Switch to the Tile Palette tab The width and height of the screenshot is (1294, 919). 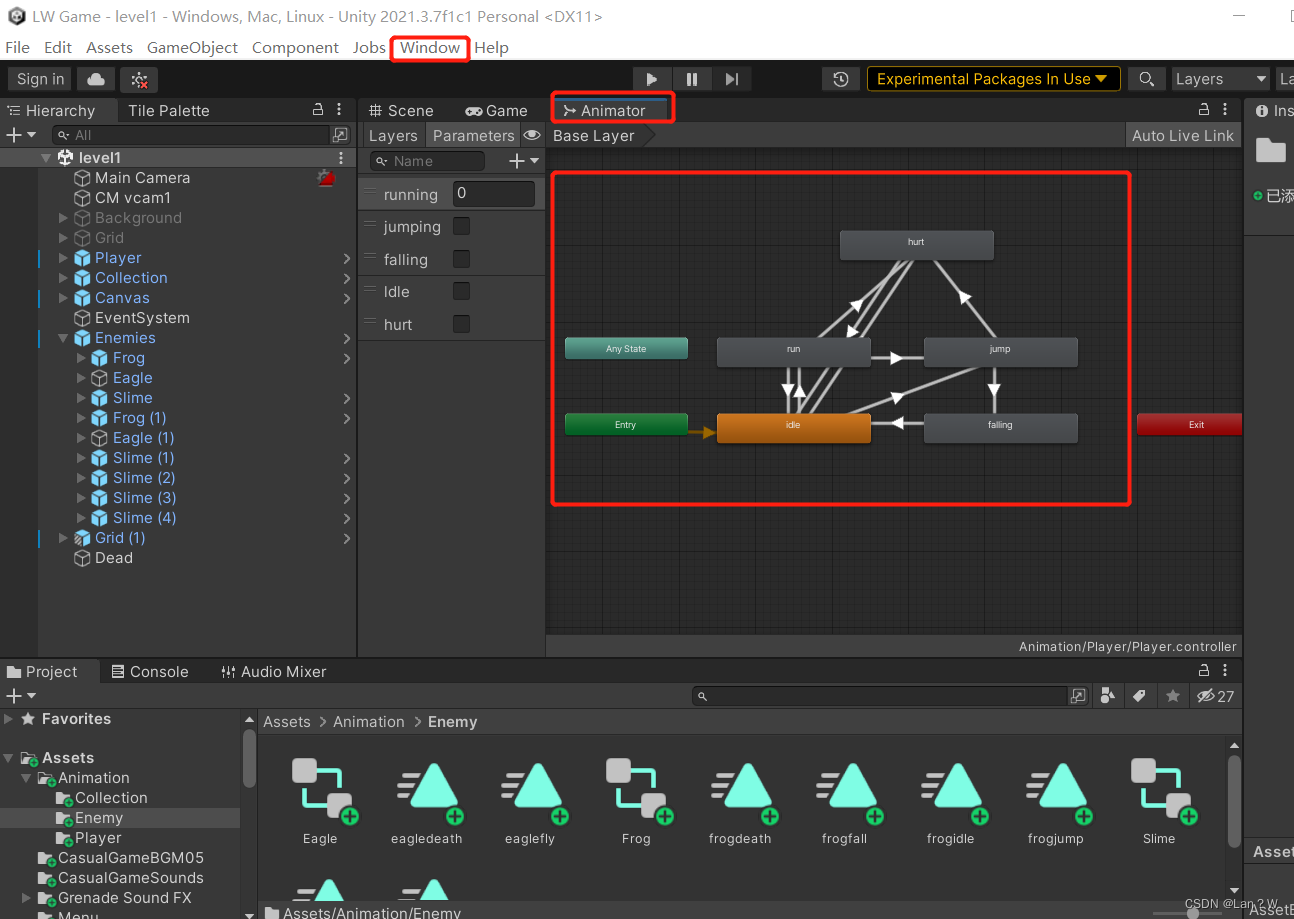tap(168, 110)
